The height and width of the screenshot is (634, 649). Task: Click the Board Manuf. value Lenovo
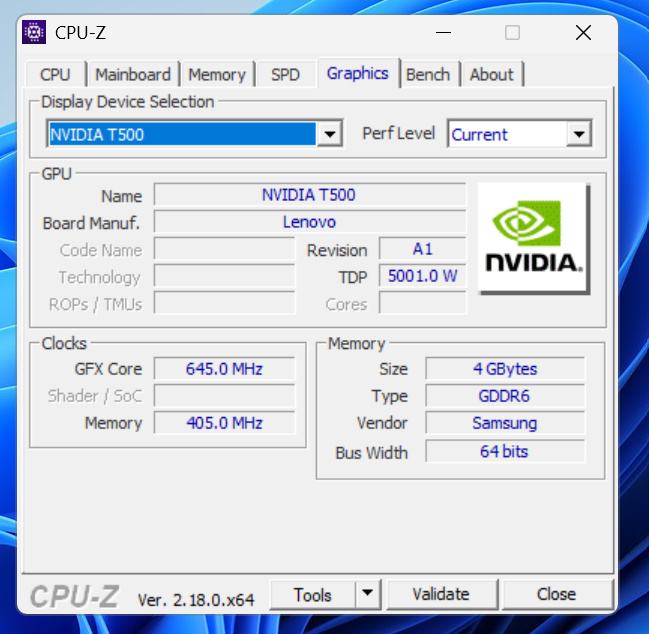click(x=309, y=222)
